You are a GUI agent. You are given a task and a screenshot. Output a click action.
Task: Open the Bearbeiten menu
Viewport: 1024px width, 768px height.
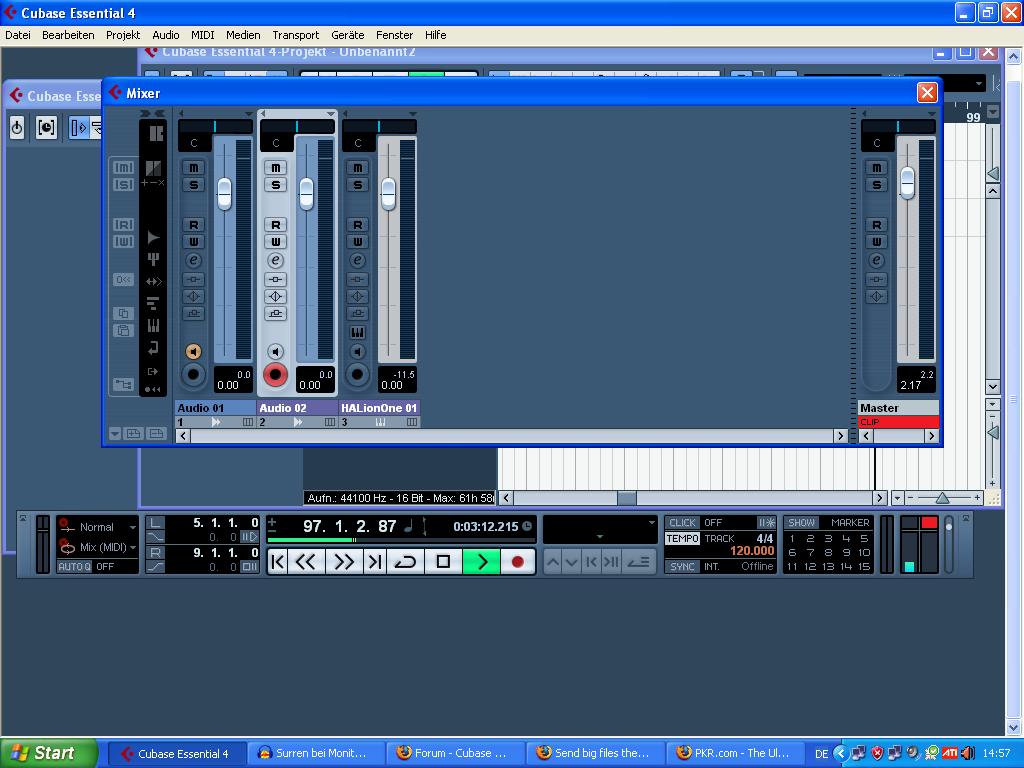click(68, 35)
